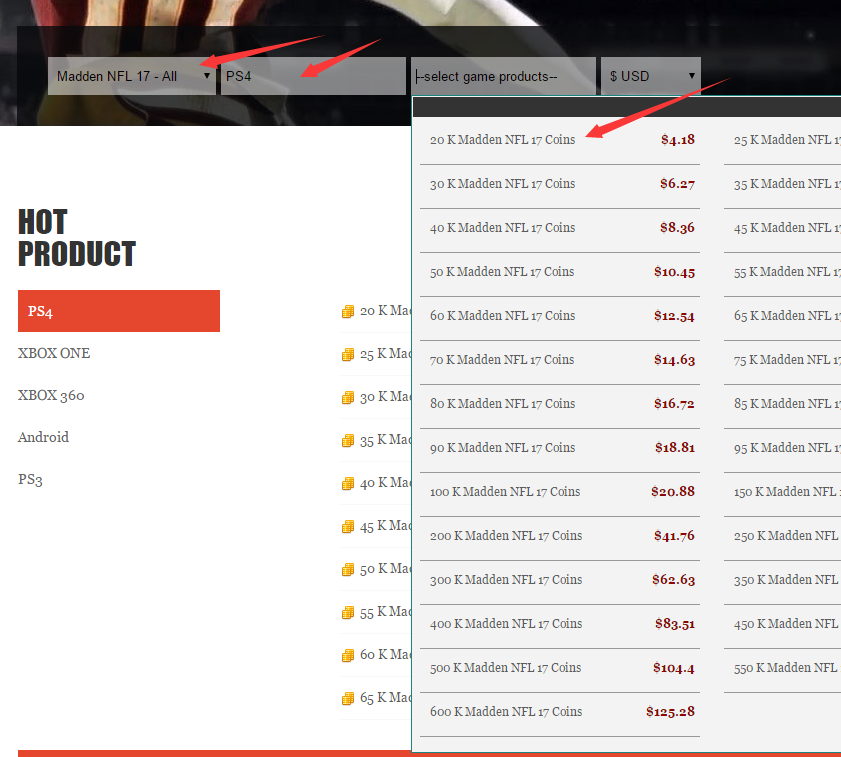Choose 50 K Madden NFL 17 Coins option
Screen dimensions: 841x757
[559, 272]
